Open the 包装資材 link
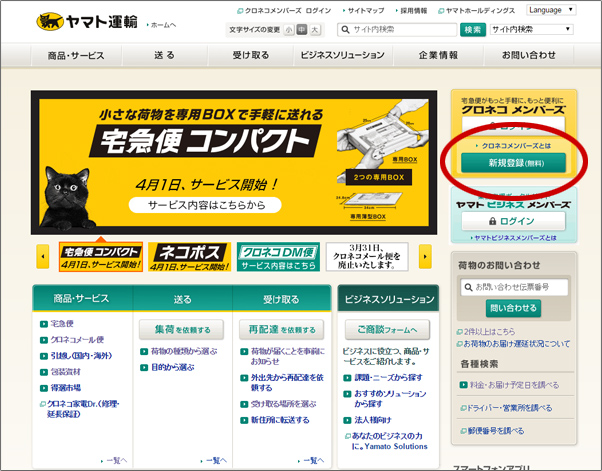Viewport: 602px width, 471px height. (x=61, y=372)
